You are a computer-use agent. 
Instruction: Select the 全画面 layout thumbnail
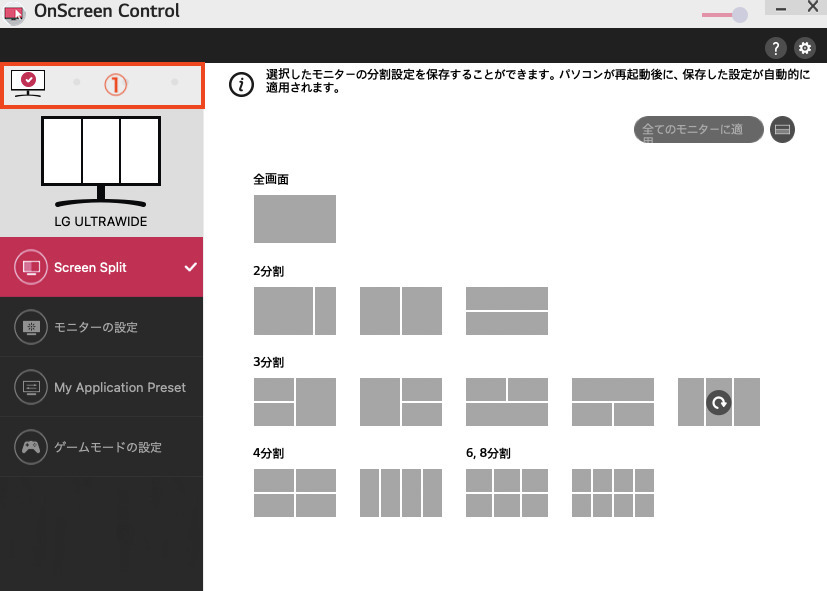[x=294, y=218]
